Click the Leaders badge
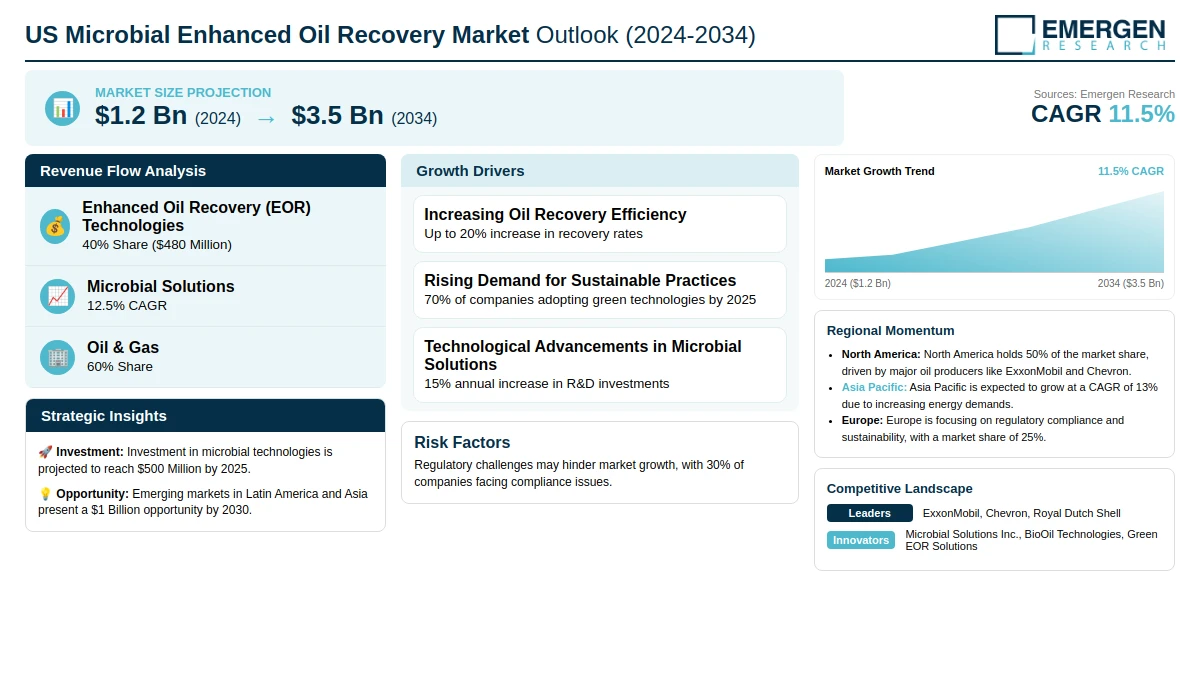 coord(869,513)
